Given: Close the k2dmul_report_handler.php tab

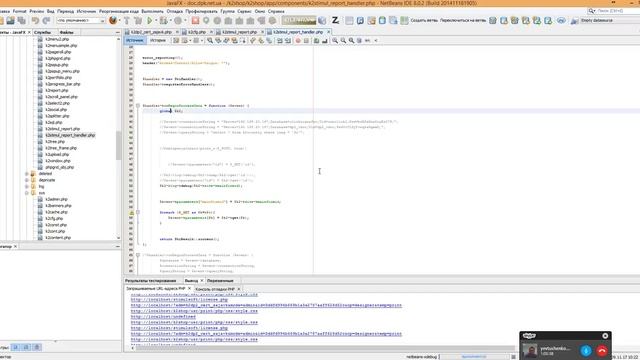Looking at the screenshot, I should [329, 32].
